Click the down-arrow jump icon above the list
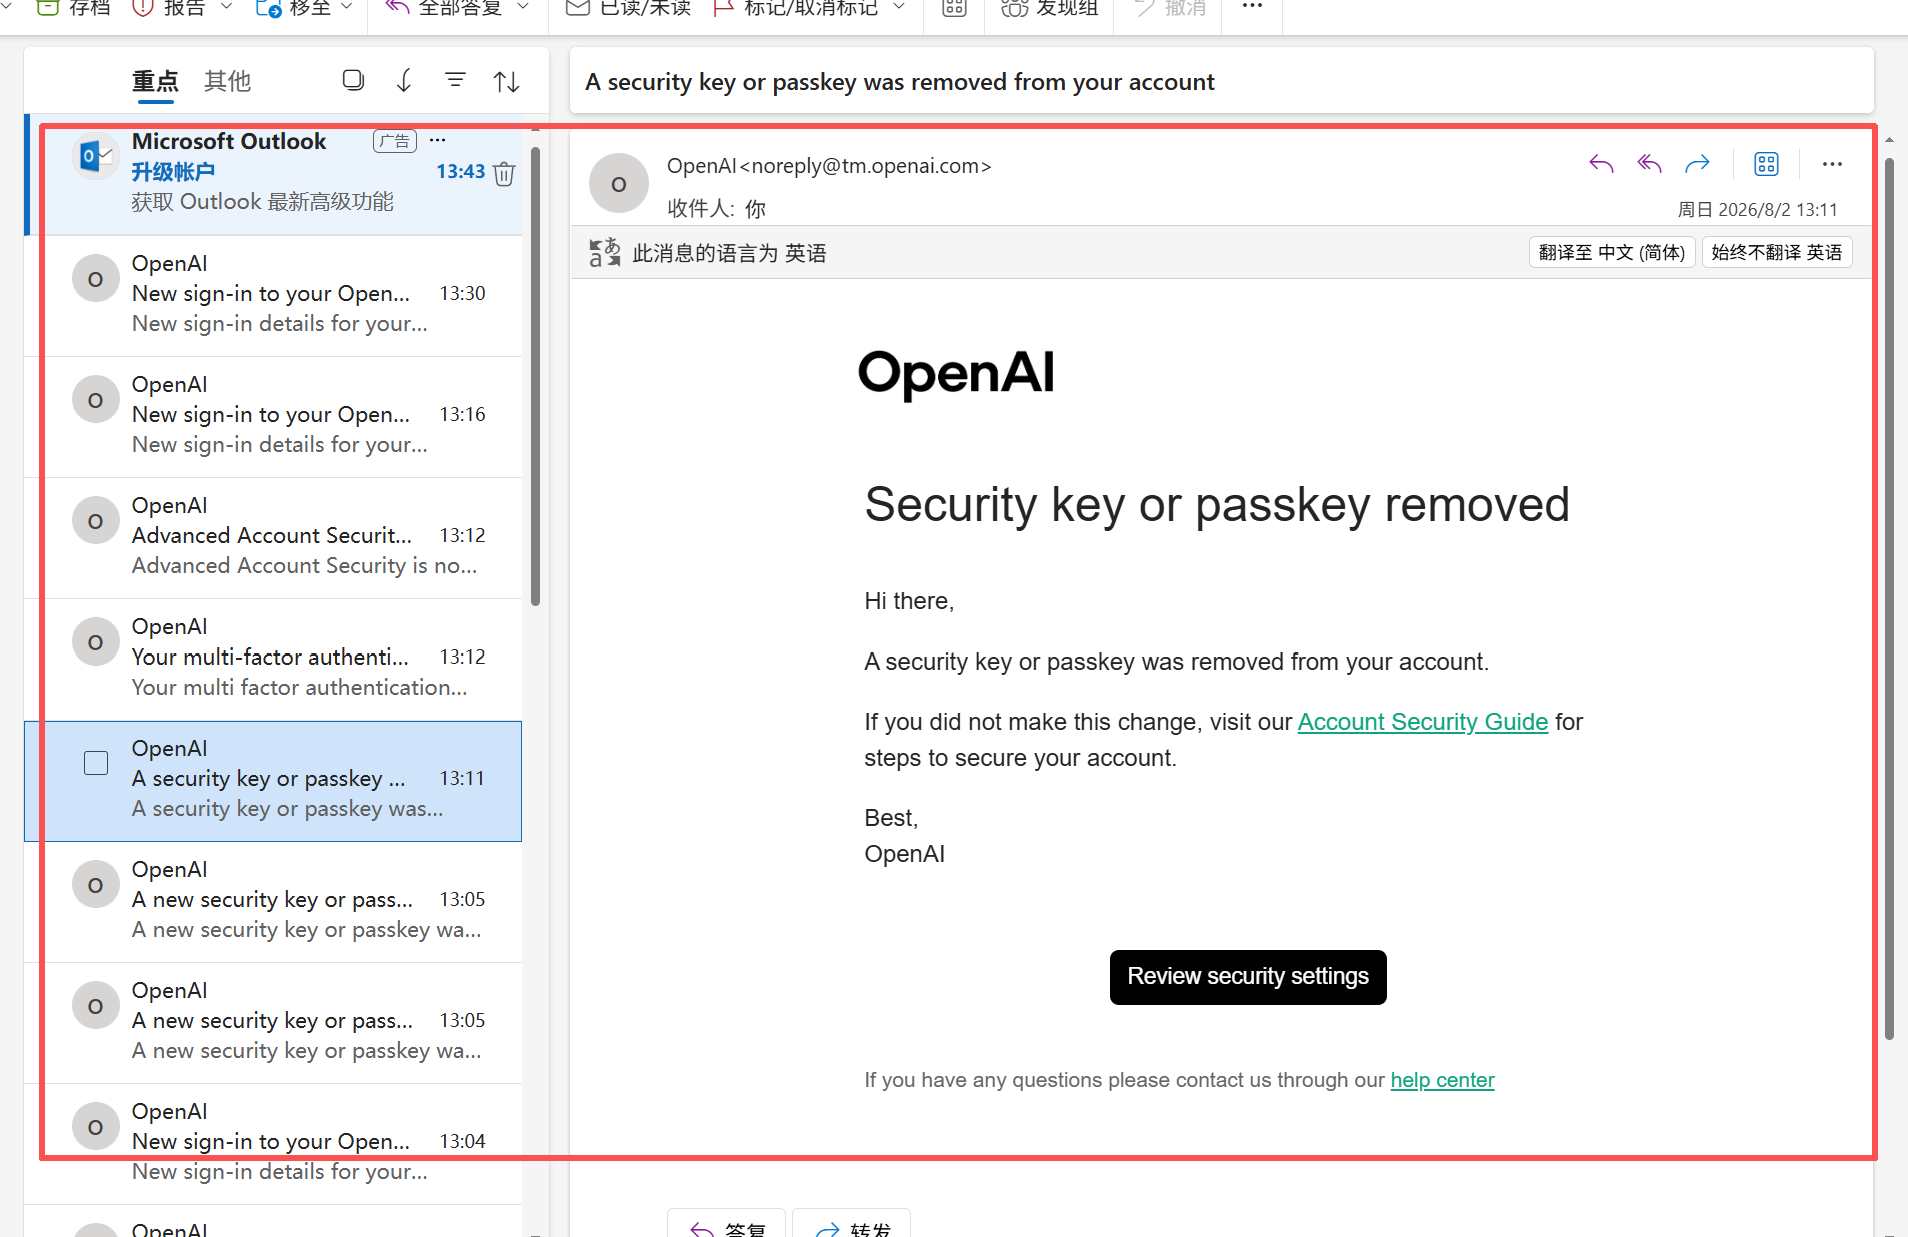The image size is (1908, 1237). pos(404,80)
